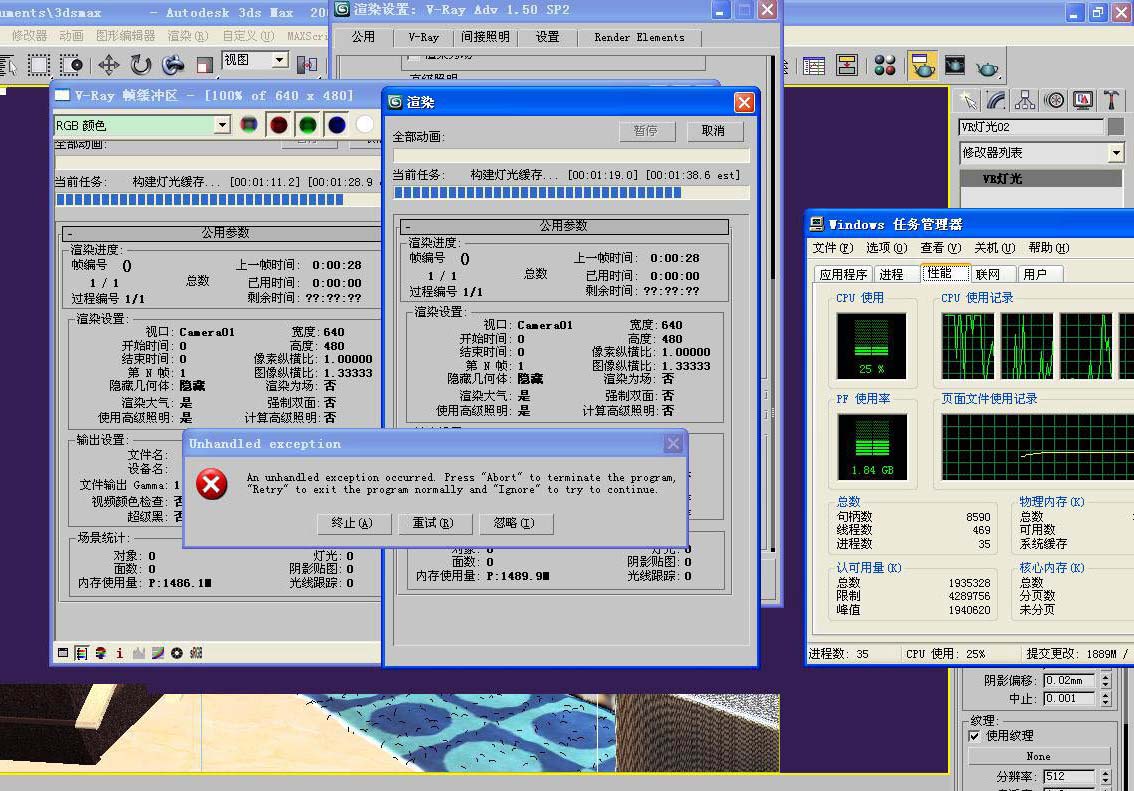Open the Utilities hammer panel
This screenshot has width=1134, height=791.
coord(1112,100)
